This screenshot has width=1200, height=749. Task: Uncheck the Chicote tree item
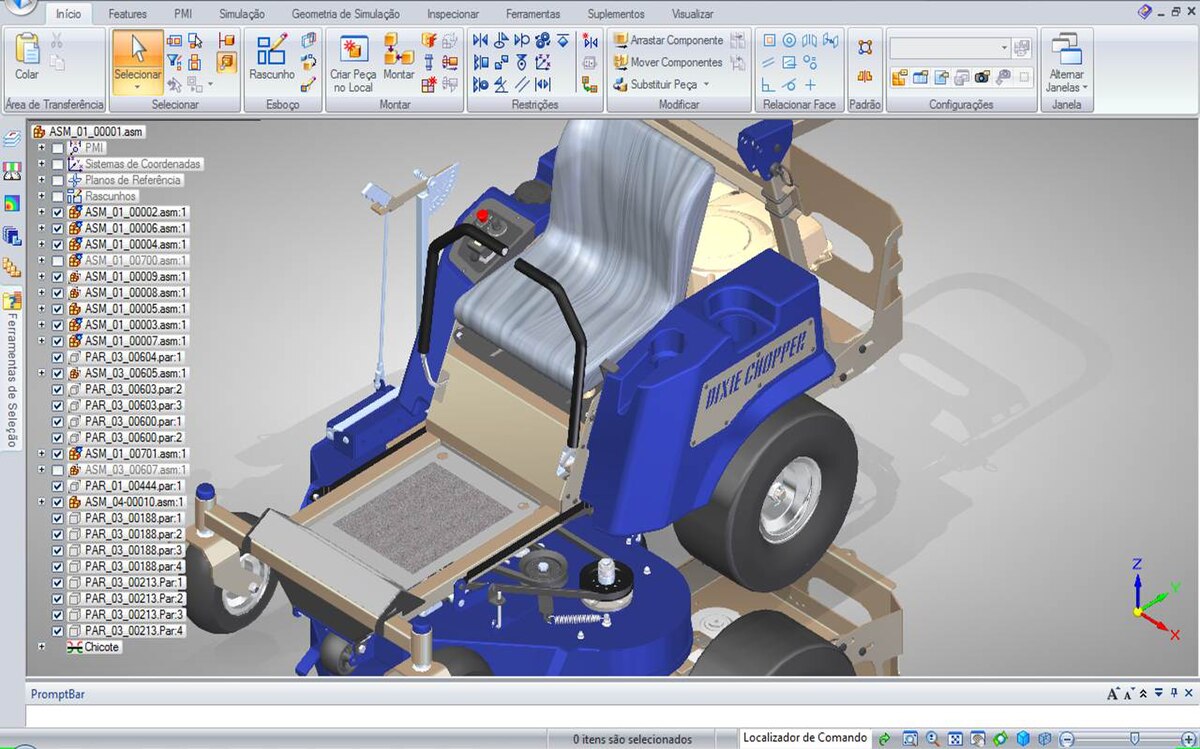57,647
